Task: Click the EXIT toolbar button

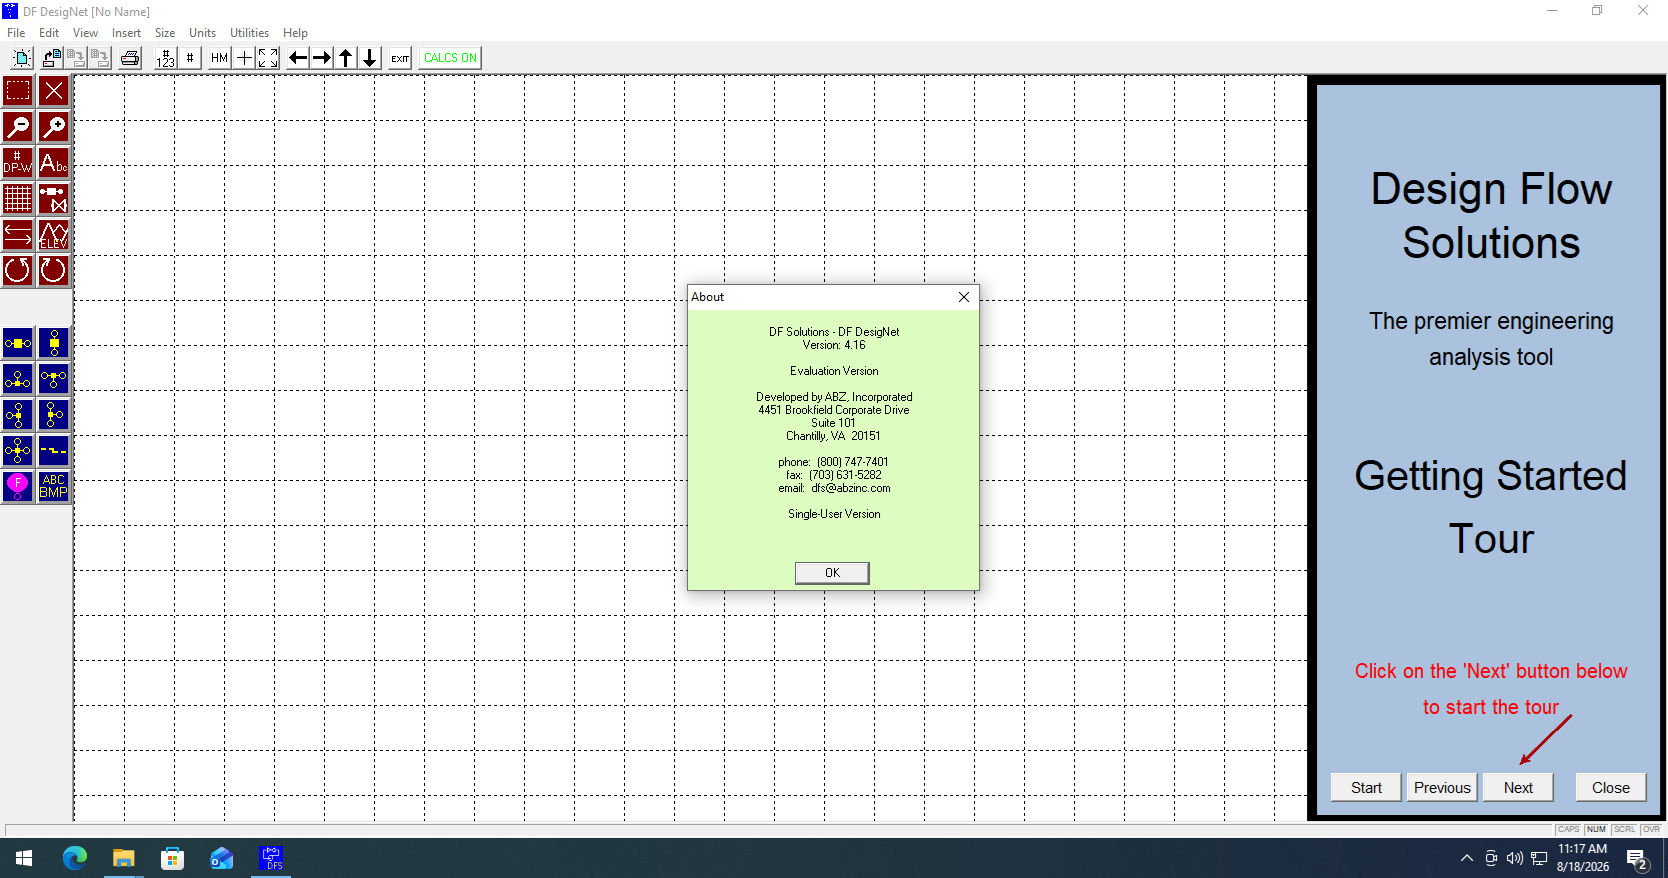Action: tap(400, 58)
